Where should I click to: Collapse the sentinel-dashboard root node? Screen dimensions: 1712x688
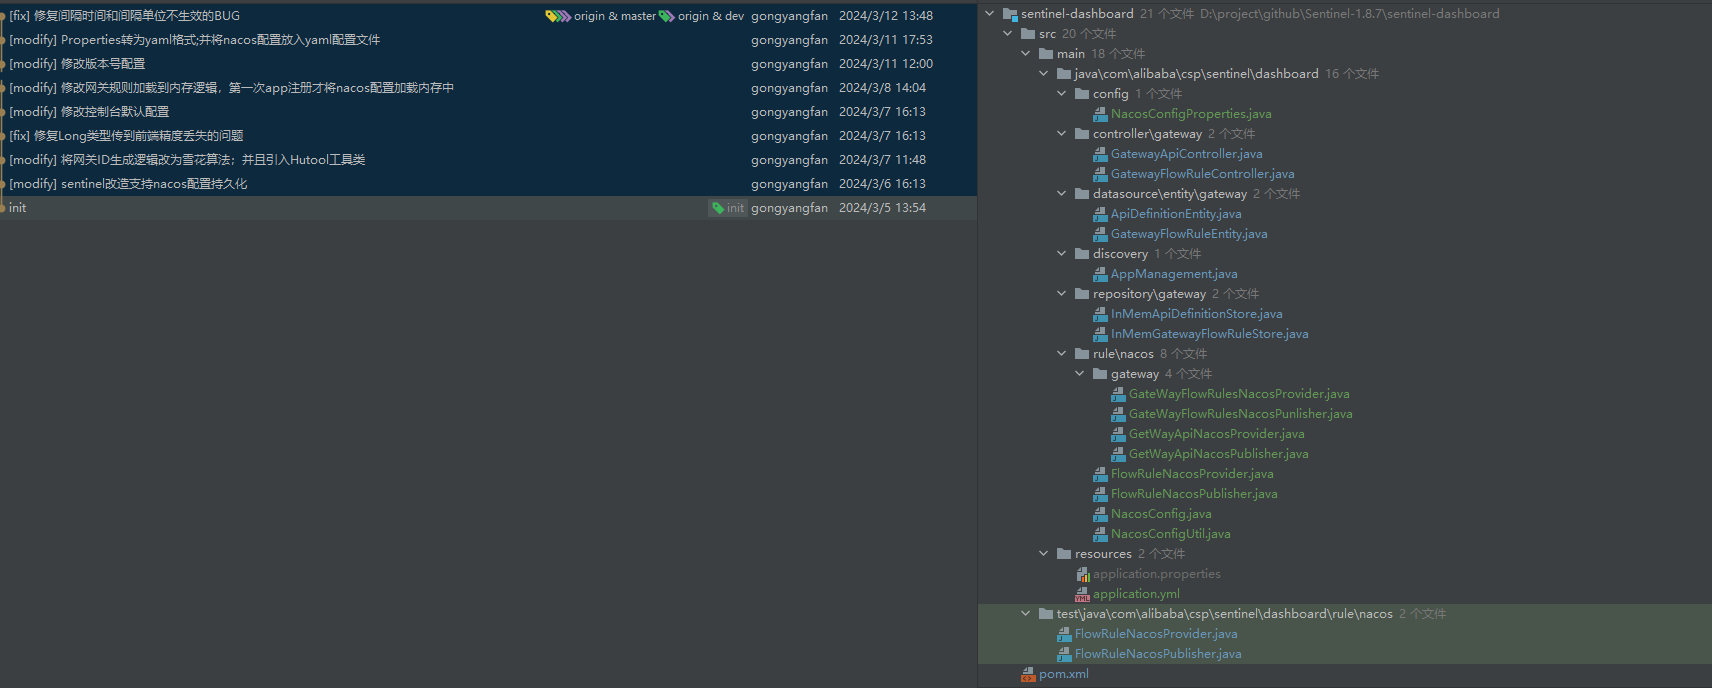click(x=990, y=14)
